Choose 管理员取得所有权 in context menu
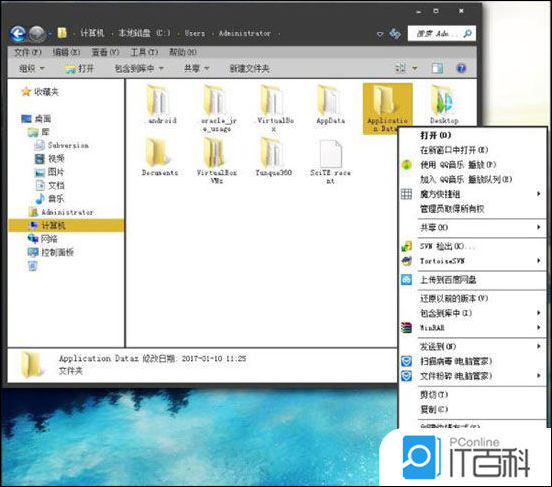This screenshot has width=552, height=487. tap(472, 209)
